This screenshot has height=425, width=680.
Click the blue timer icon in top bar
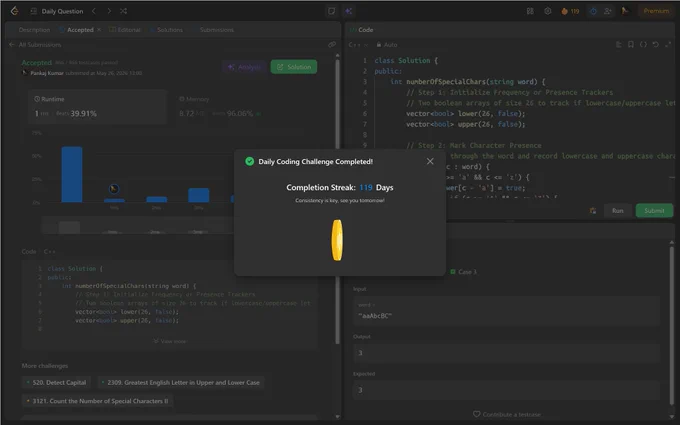pyautogui.click(x=593, y=11)
